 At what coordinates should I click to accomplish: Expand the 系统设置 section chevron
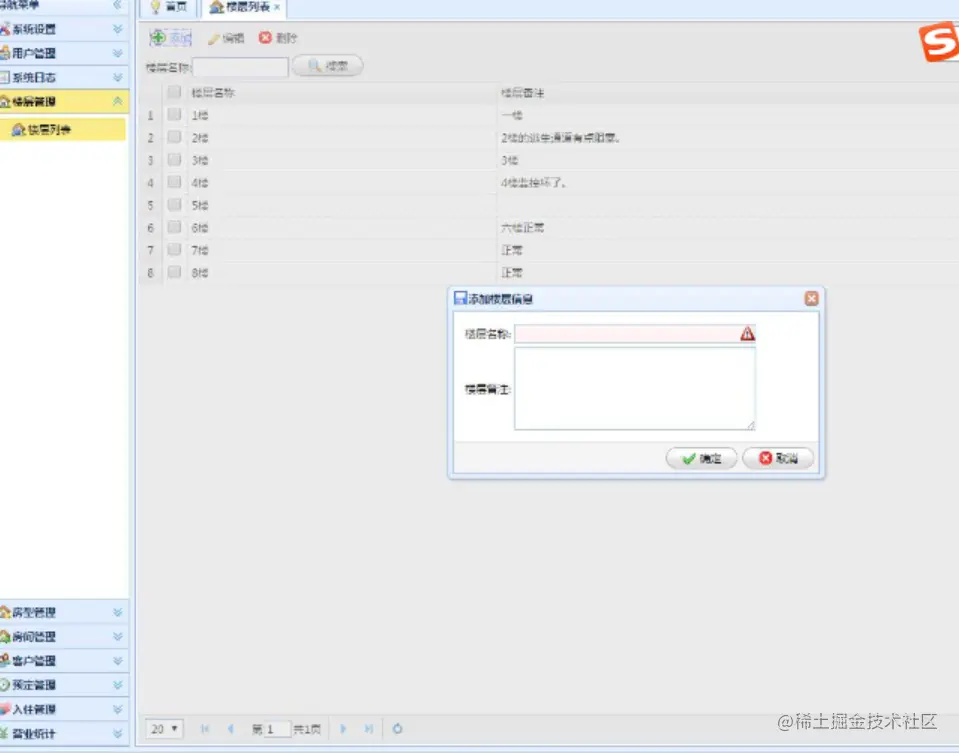click(117, 29)
